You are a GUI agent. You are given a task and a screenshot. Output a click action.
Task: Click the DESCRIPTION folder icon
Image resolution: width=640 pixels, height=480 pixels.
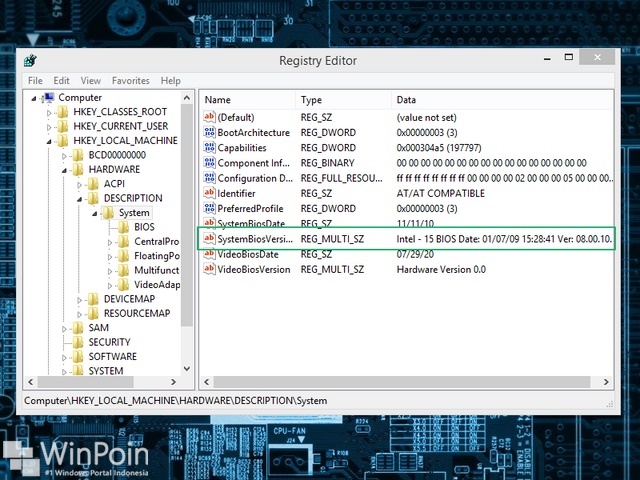pos(93,198)
